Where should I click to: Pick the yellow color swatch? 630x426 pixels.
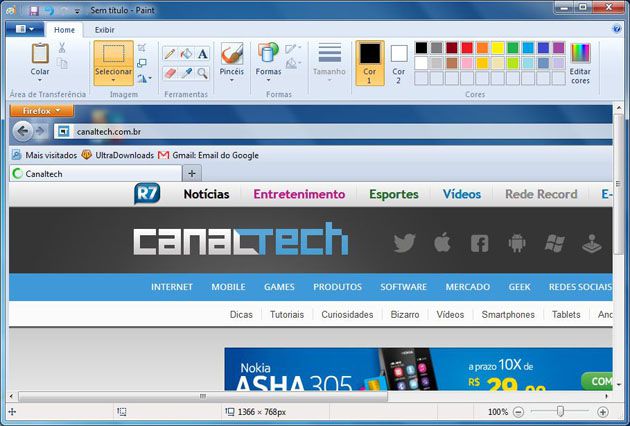click(x=497, y=48)
